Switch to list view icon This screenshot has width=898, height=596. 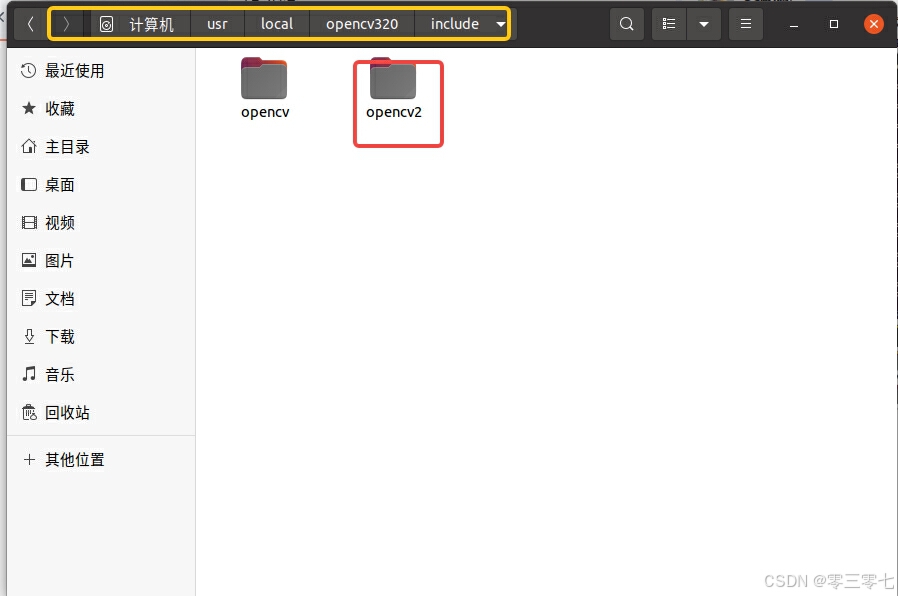coord(668,24)
